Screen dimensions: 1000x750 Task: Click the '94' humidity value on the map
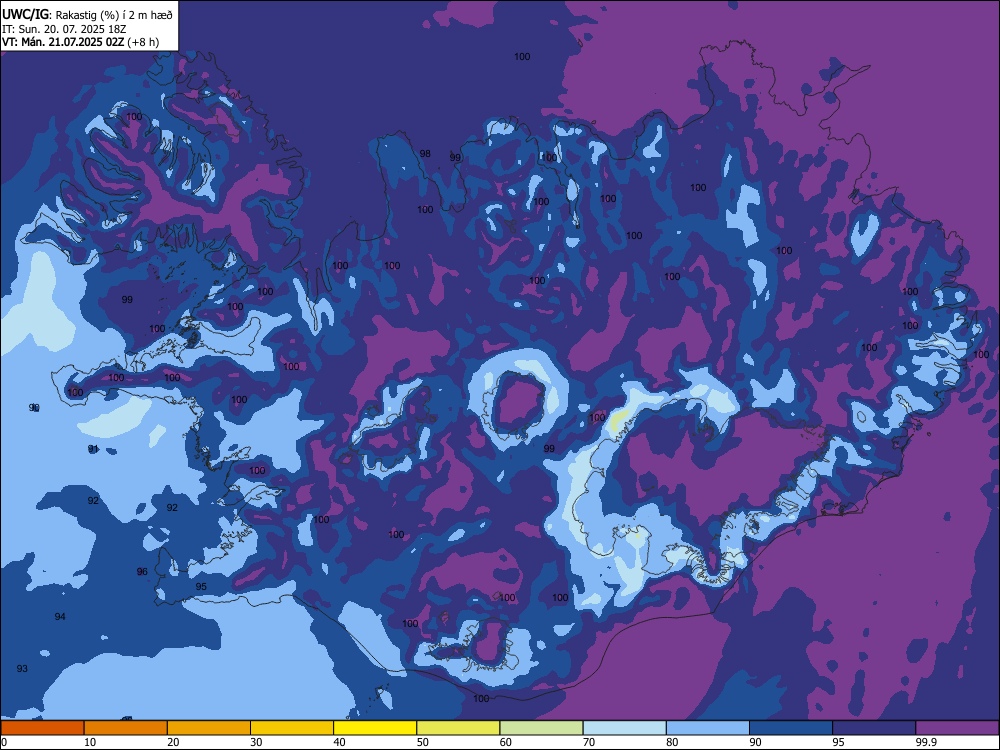(x=60, y=617)
